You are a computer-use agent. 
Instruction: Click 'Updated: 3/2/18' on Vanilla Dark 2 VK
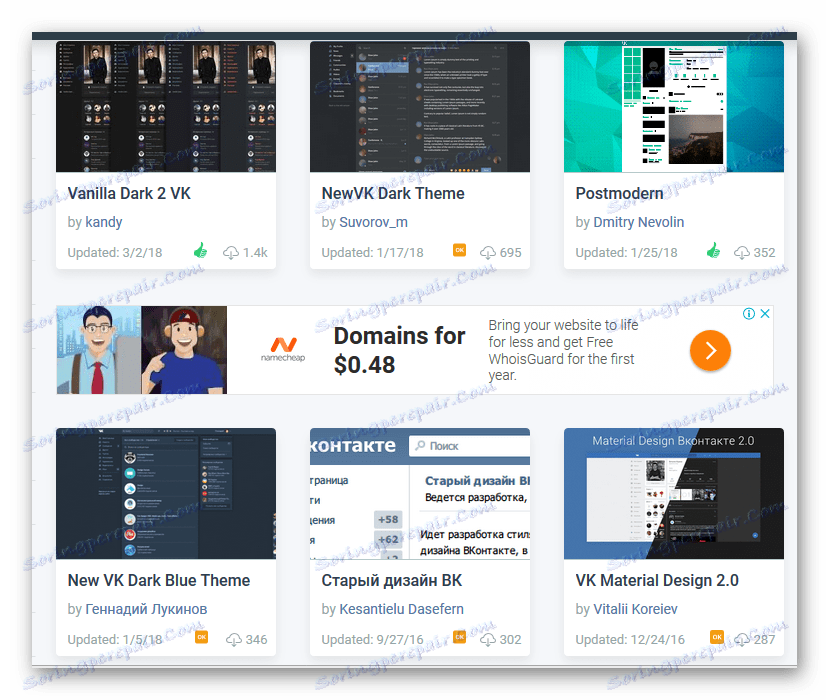point(115,253)
